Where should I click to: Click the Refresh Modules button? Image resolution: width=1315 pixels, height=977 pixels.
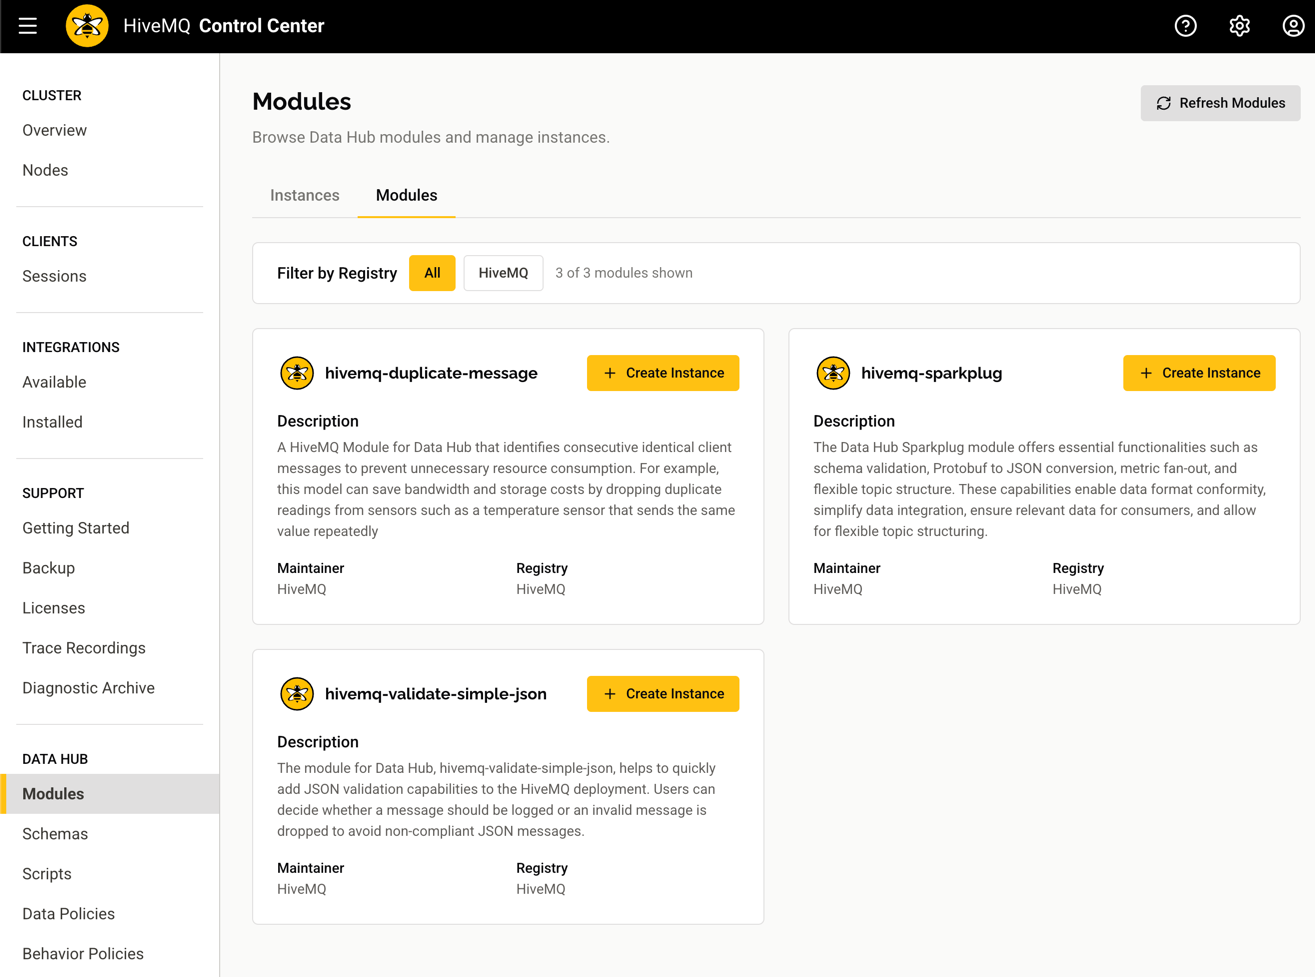1220,103
